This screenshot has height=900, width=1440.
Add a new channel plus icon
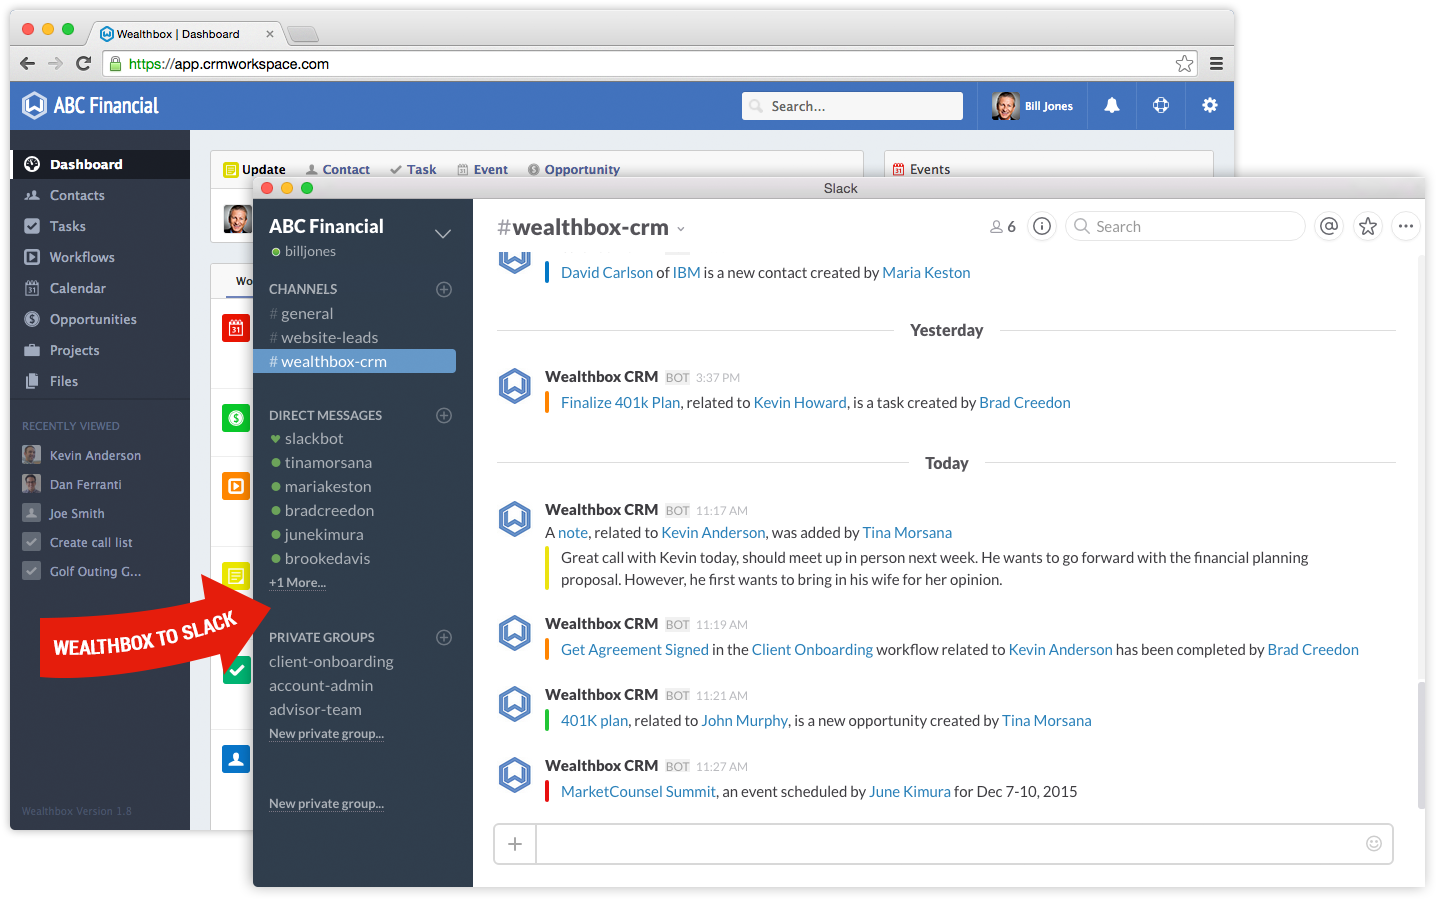coord(444,289)
